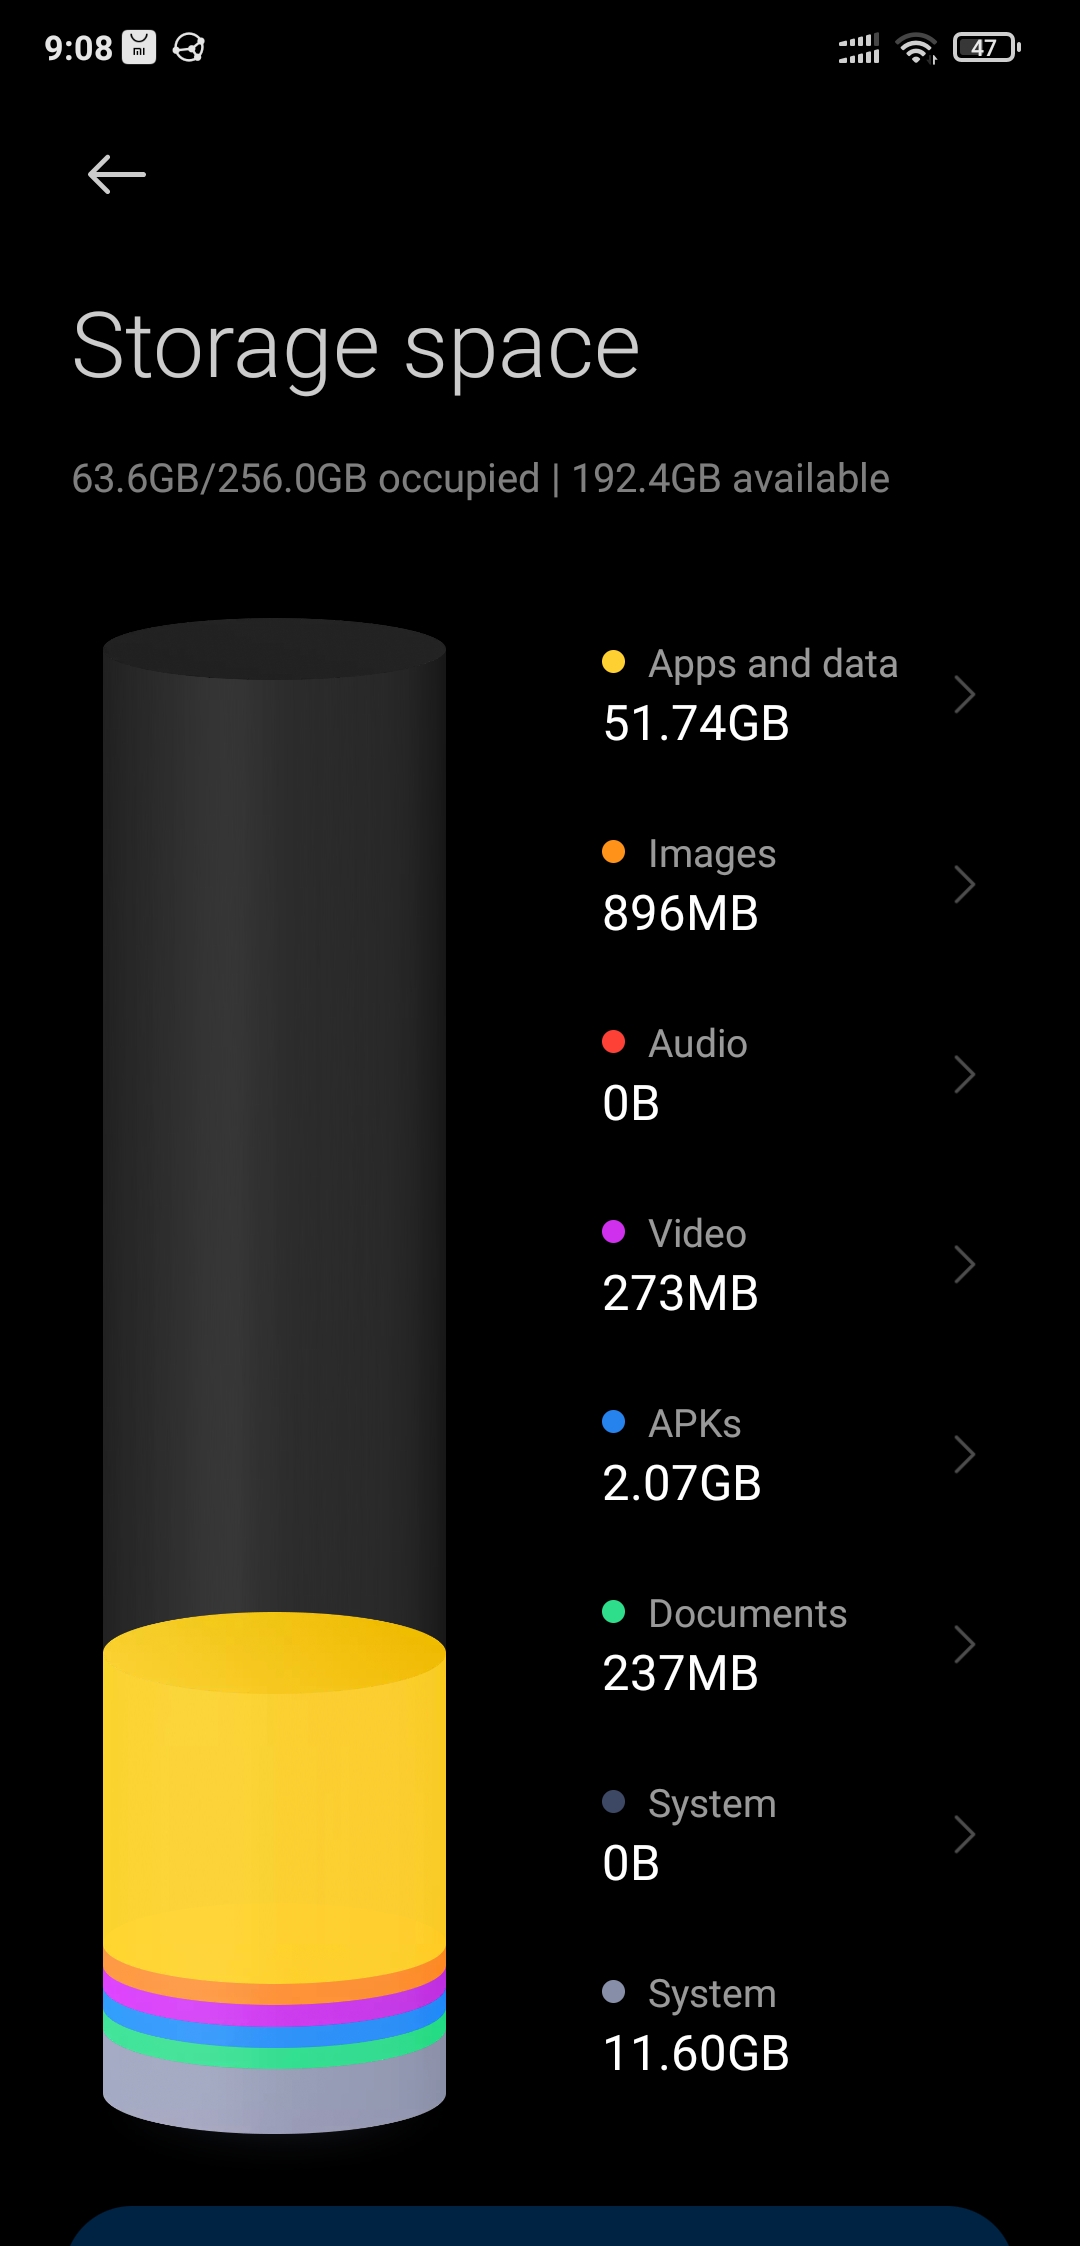Tap the purple Video color dot

click(614, 1232)
